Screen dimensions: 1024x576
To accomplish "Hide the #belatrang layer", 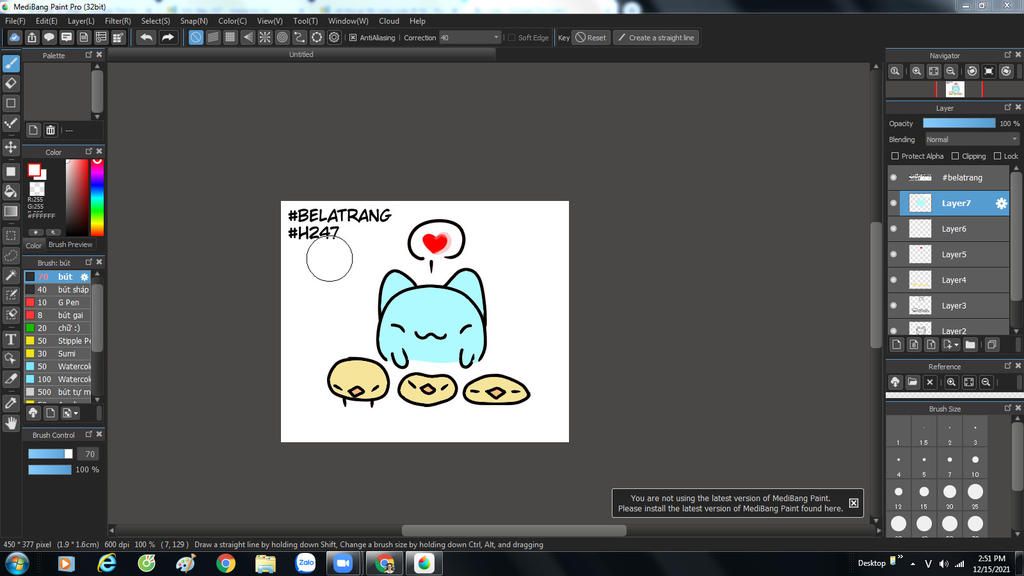I will [x=893, y=178].
